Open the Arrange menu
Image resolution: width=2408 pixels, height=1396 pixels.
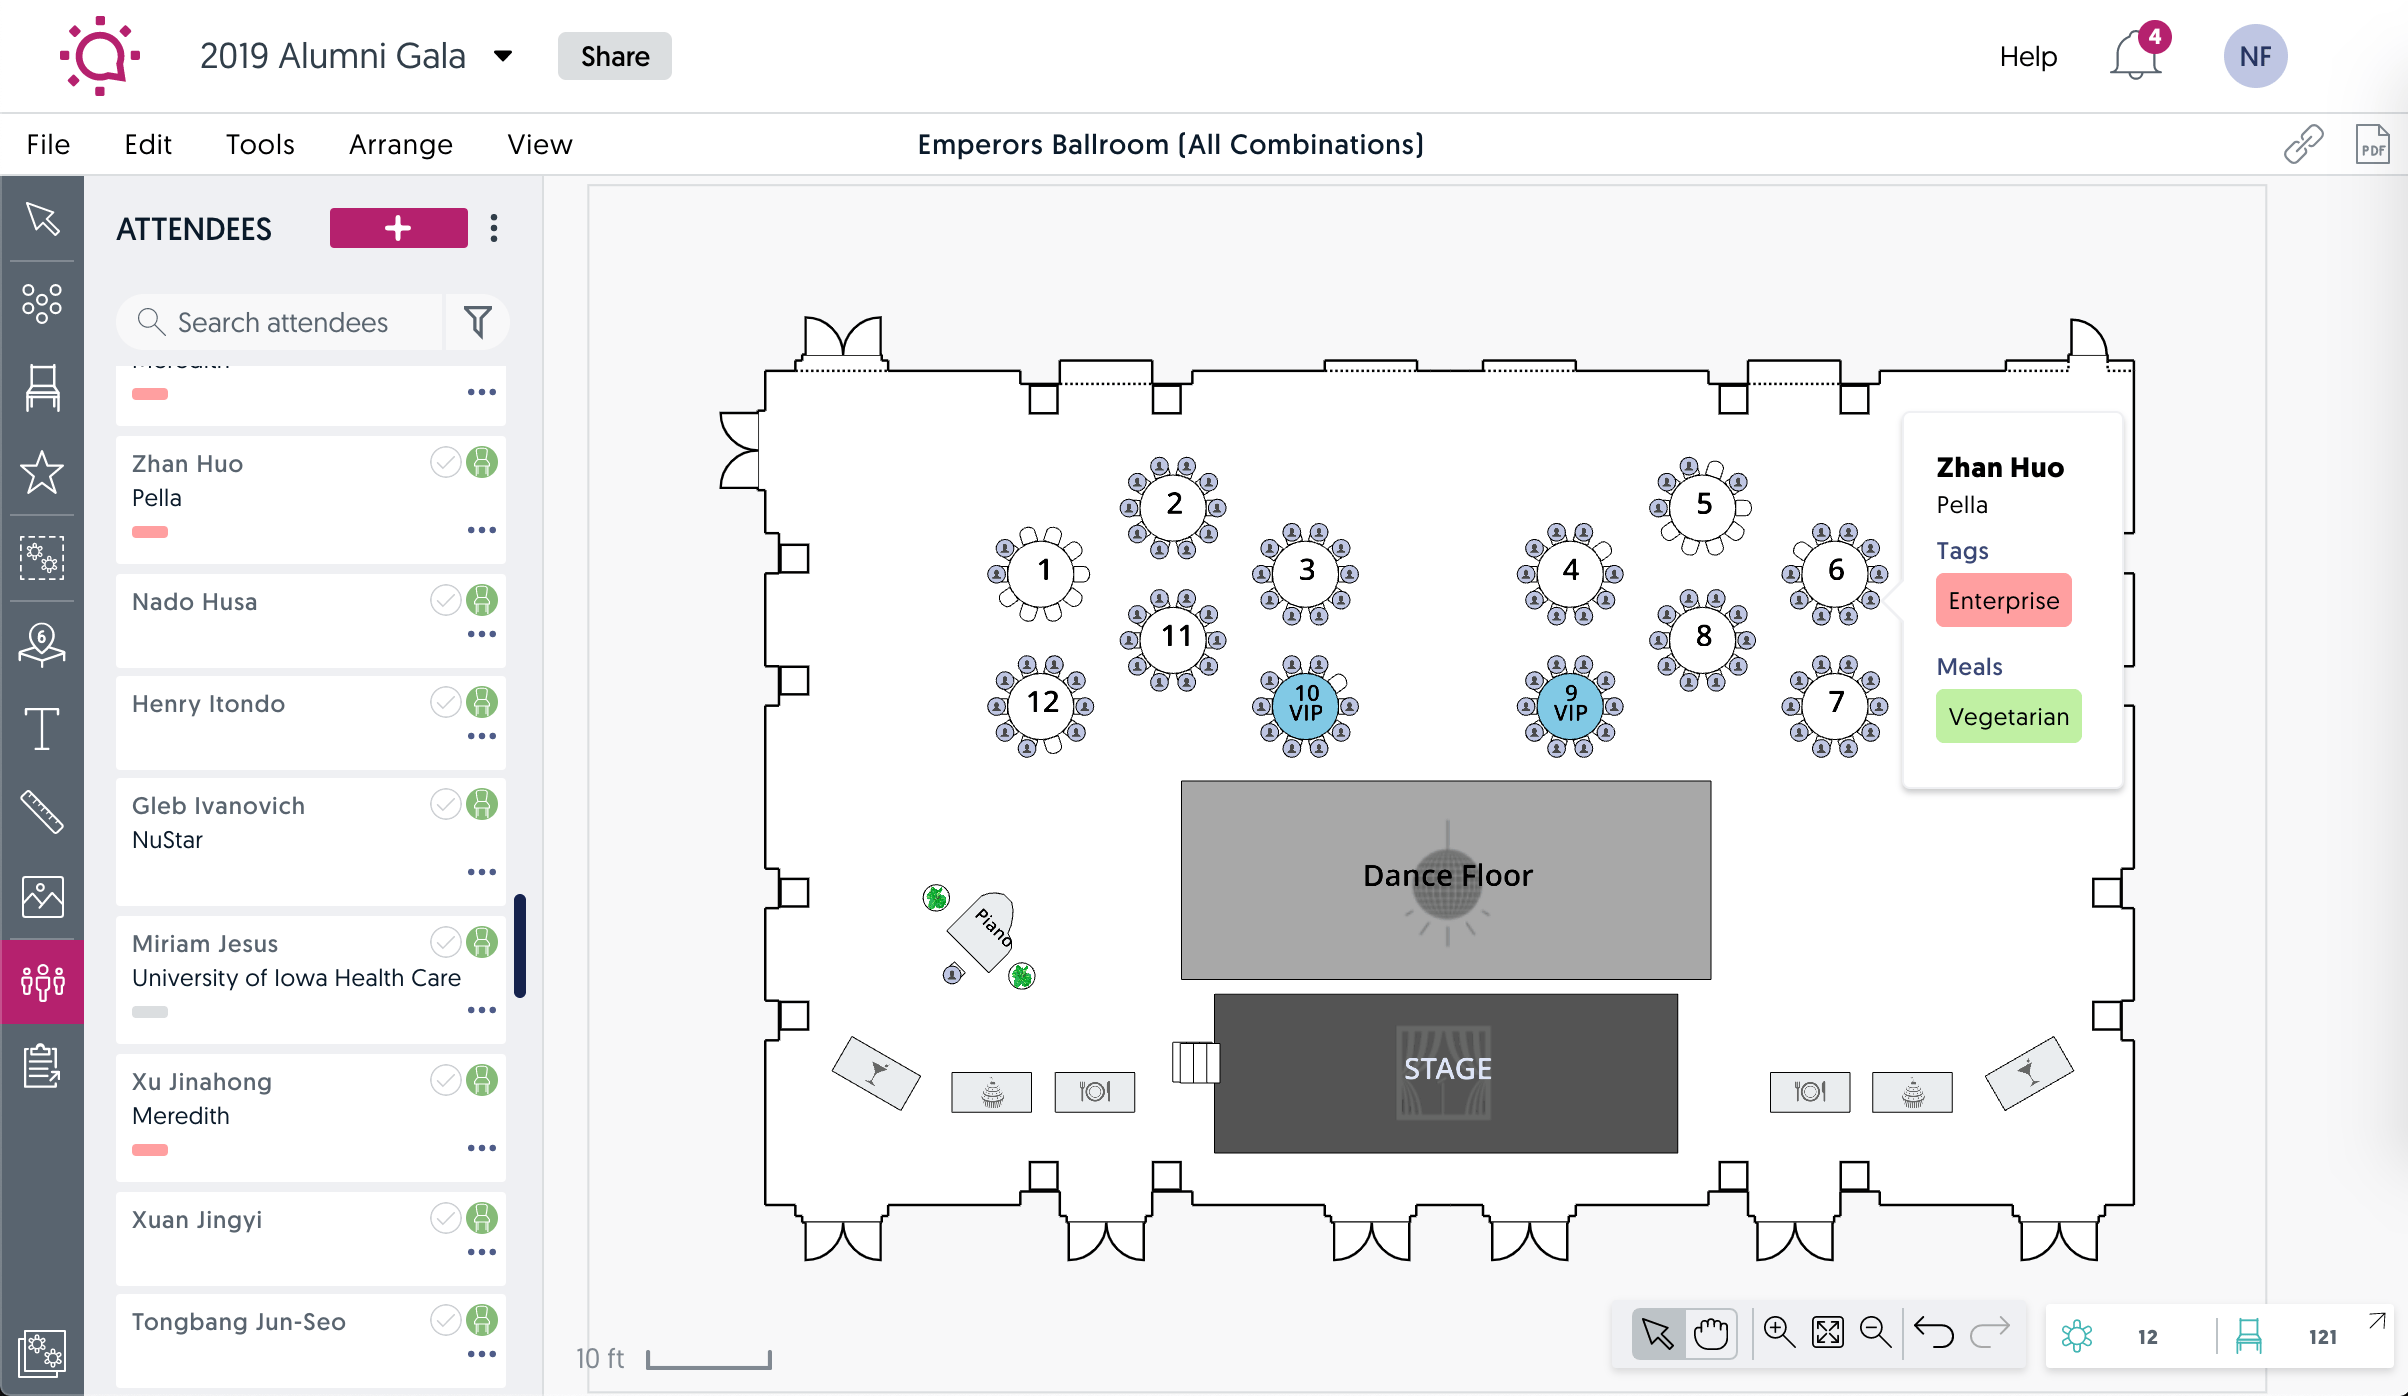click(401, 145)
